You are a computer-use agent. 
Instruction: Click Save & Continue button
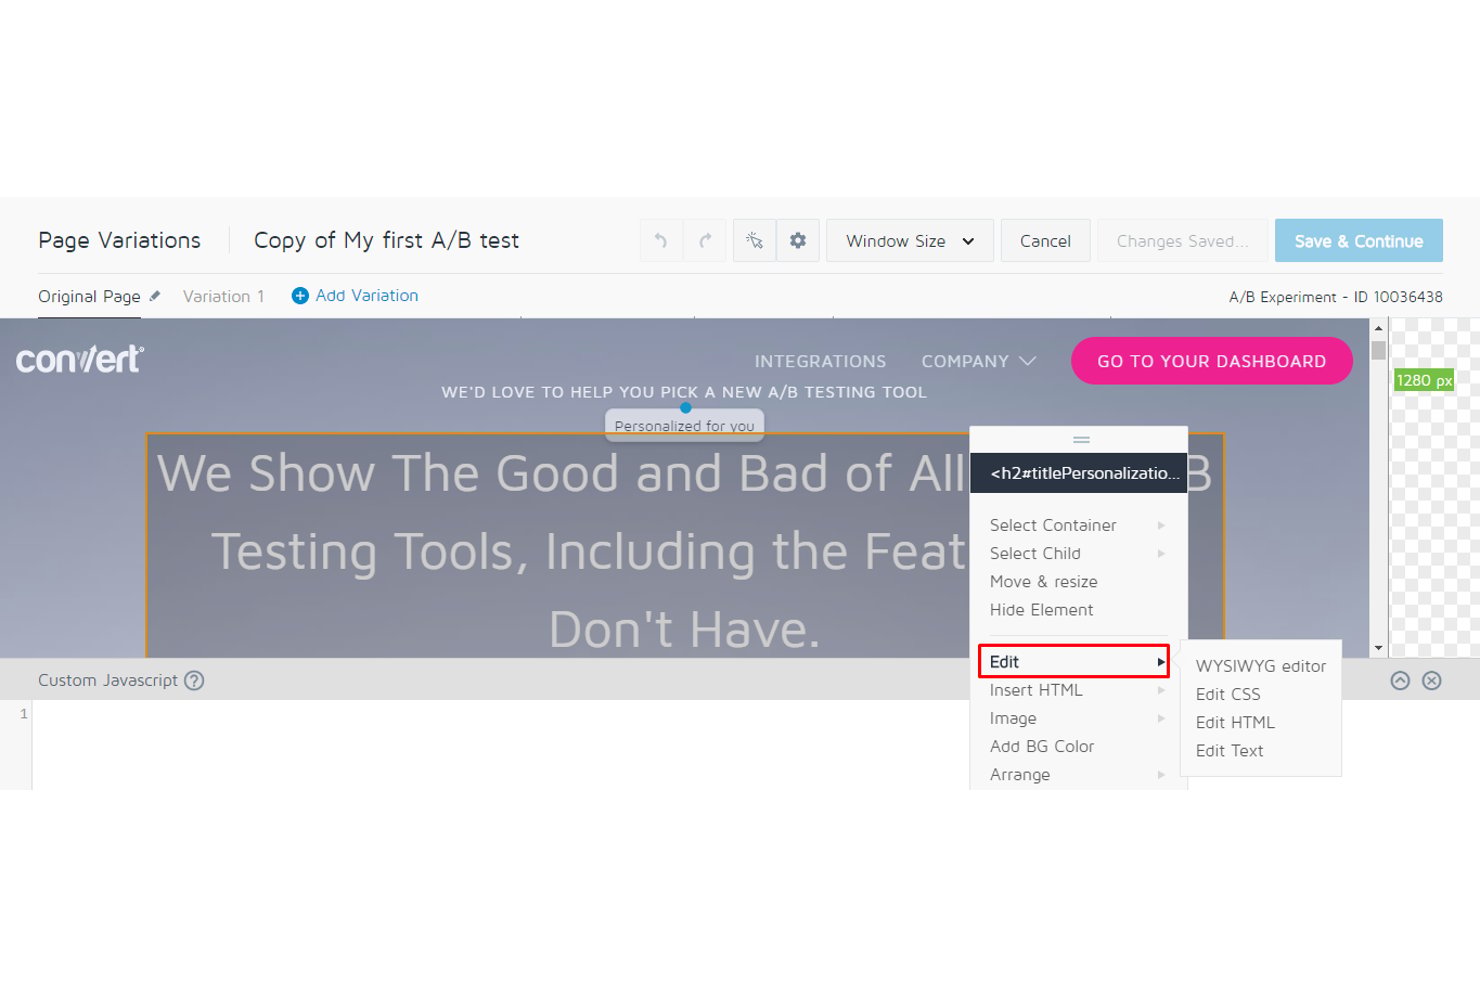1358,241
